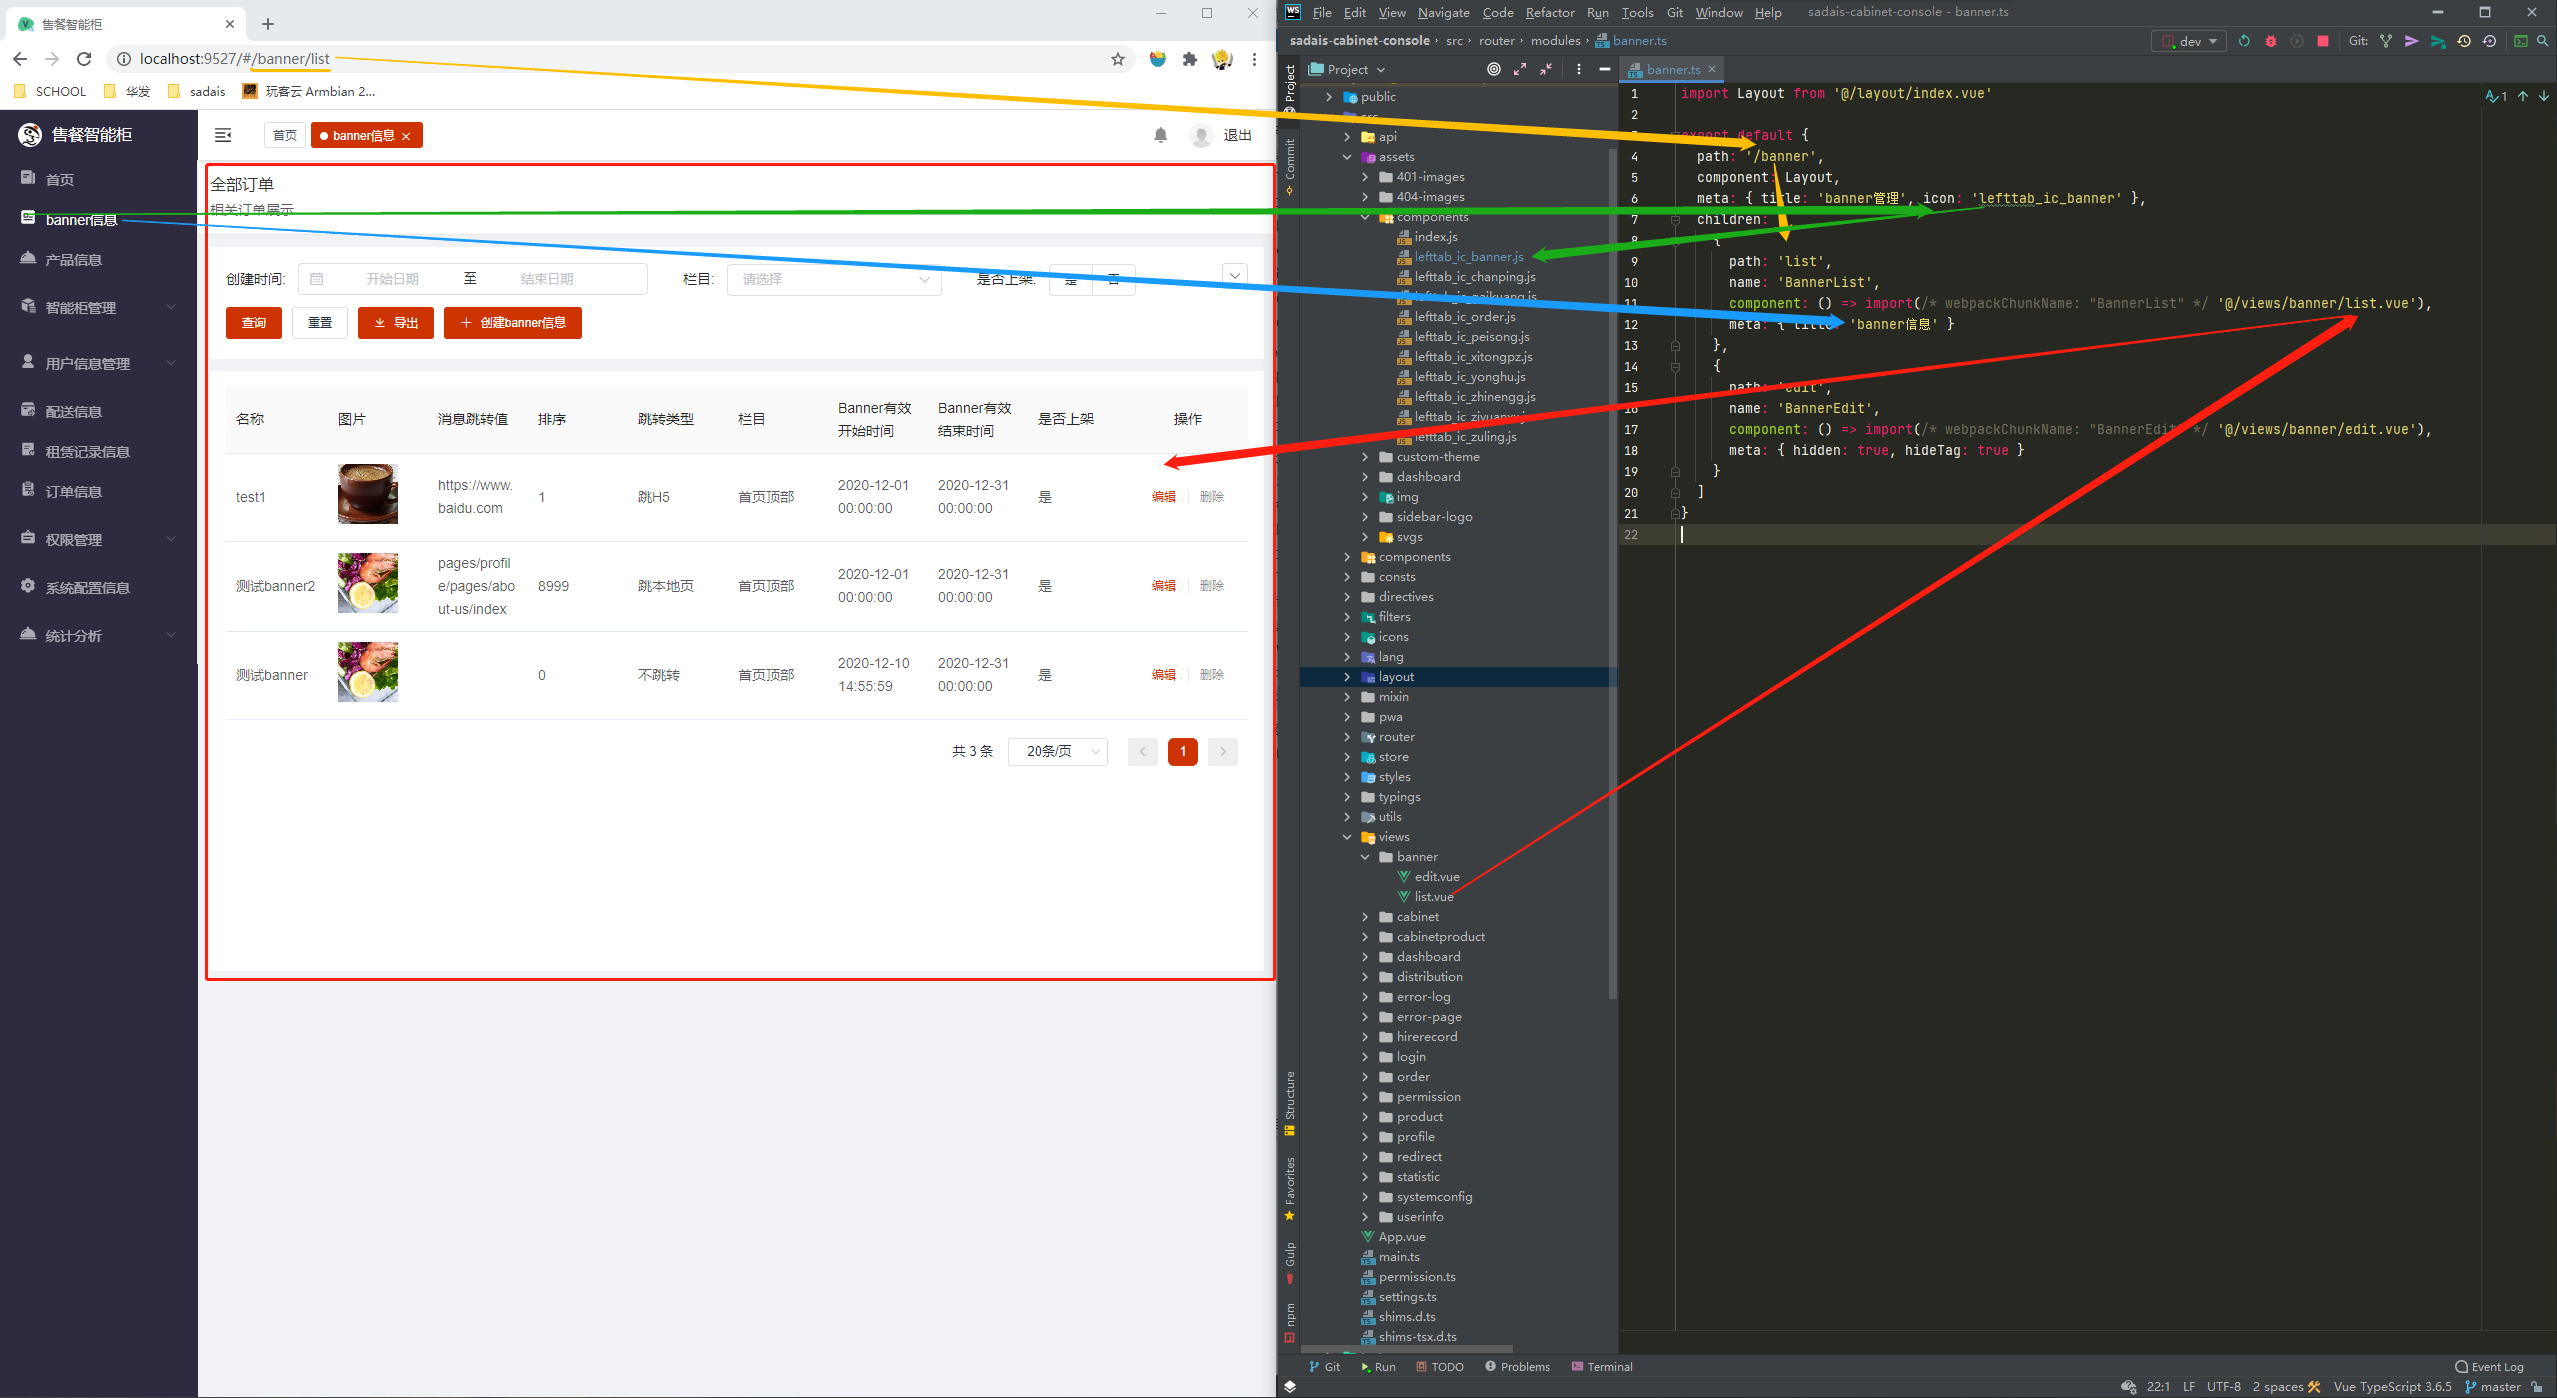Click the 查询 button
Viewport: 2557px width, 1398px height.
click(x=254, y=323)
